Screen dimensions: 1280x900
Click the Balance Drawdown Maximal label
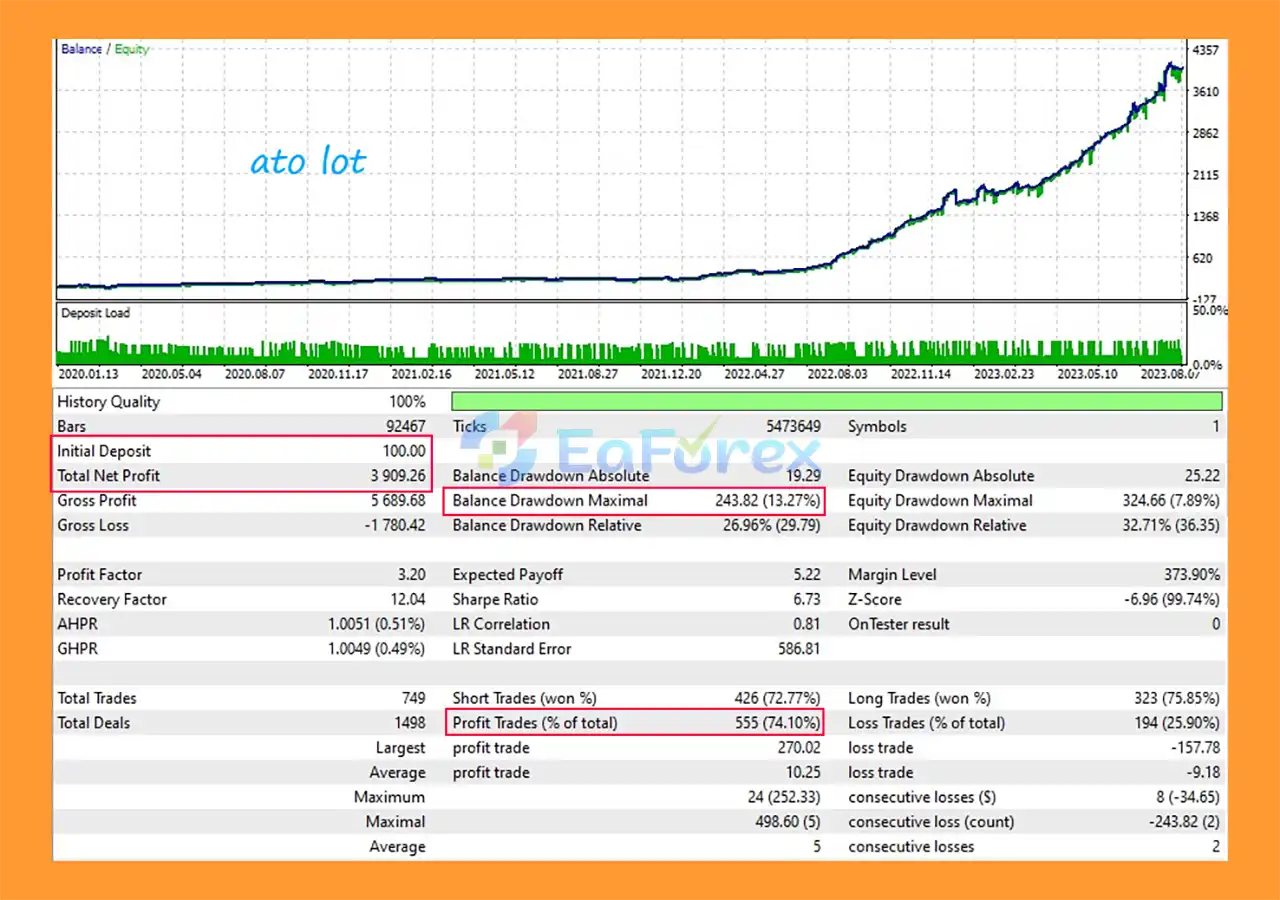point(550,500)
